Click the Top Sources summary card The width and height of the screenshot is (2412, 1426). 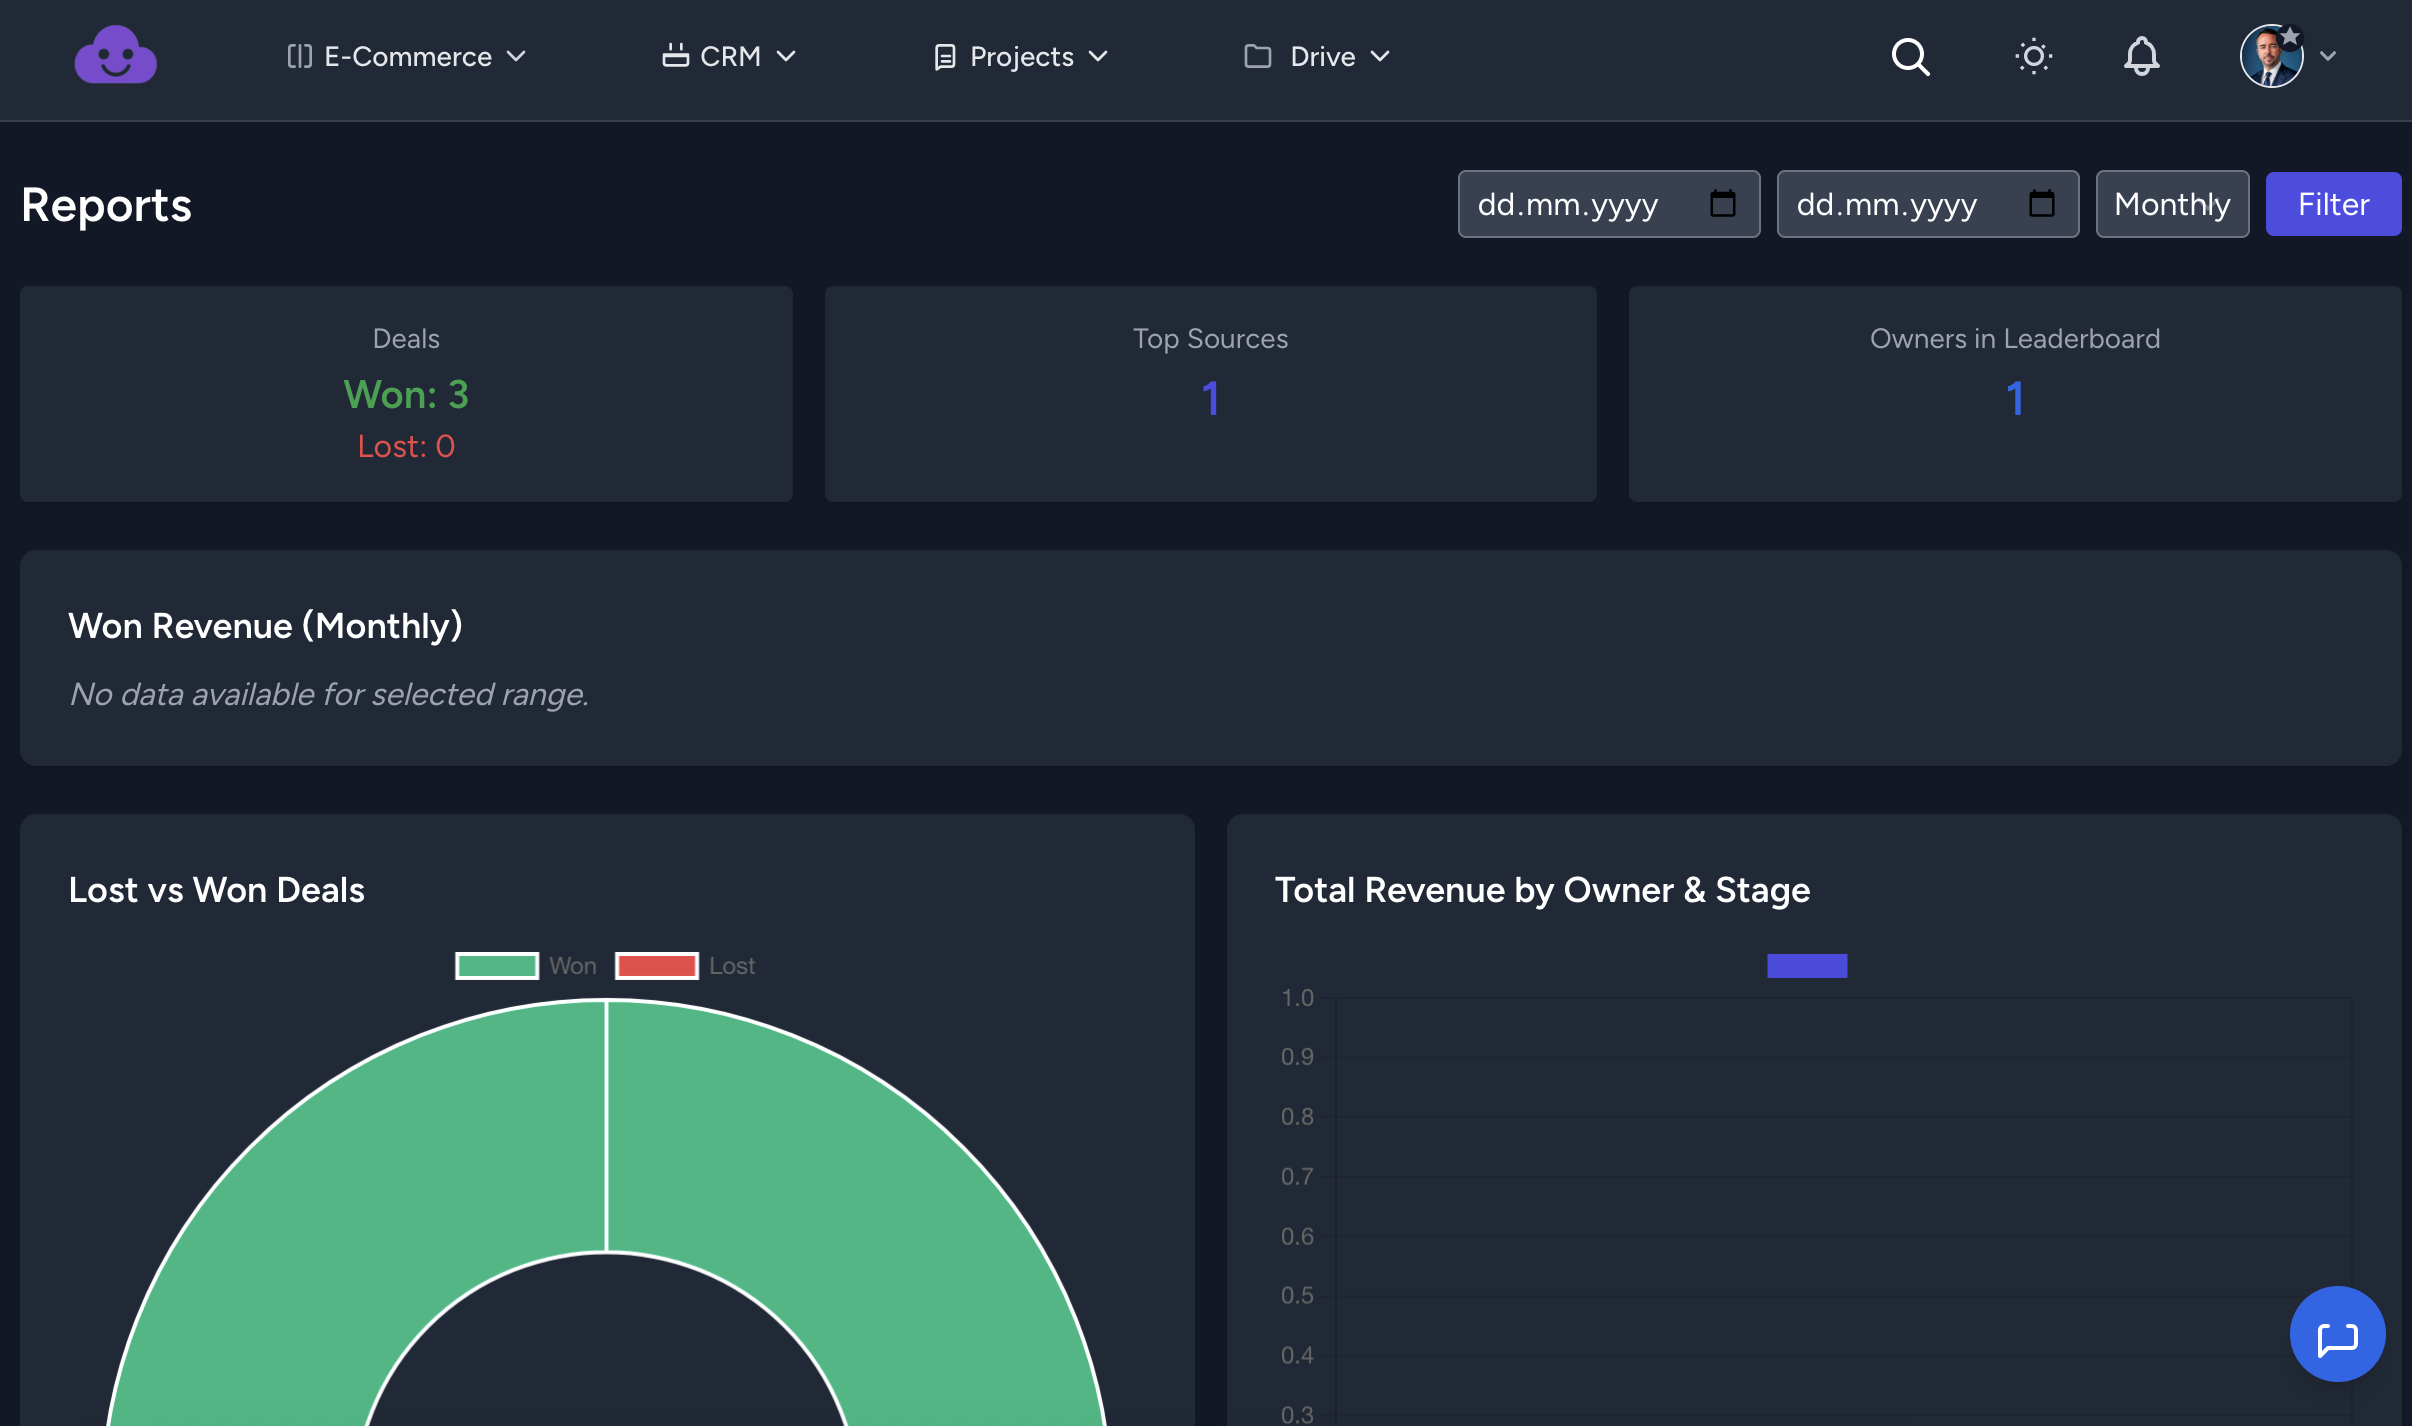1210,394
